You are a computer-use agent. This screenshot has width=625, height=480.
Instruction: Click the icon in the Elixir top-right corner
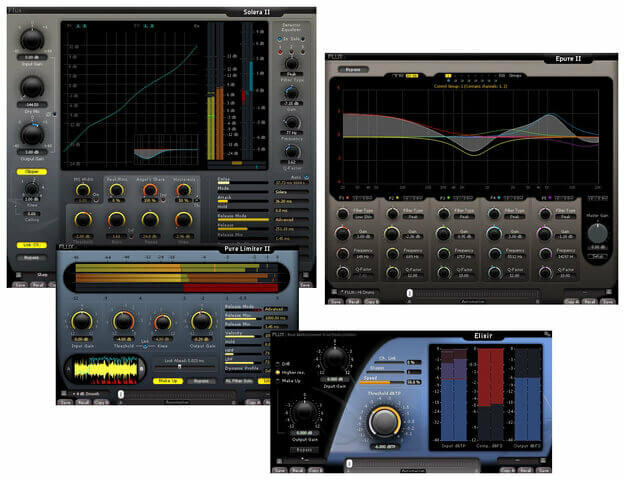(547, 334)
